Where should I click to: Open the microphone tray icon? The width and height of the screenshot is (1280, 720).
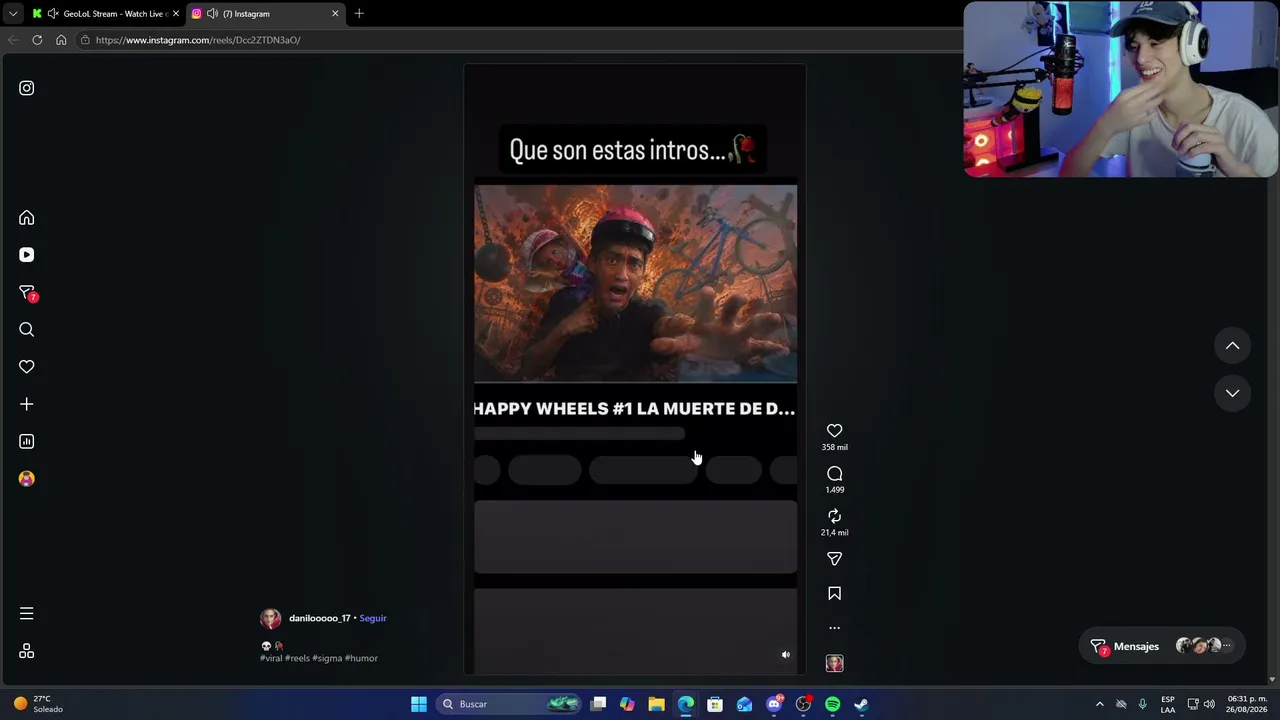point(1142,704)
